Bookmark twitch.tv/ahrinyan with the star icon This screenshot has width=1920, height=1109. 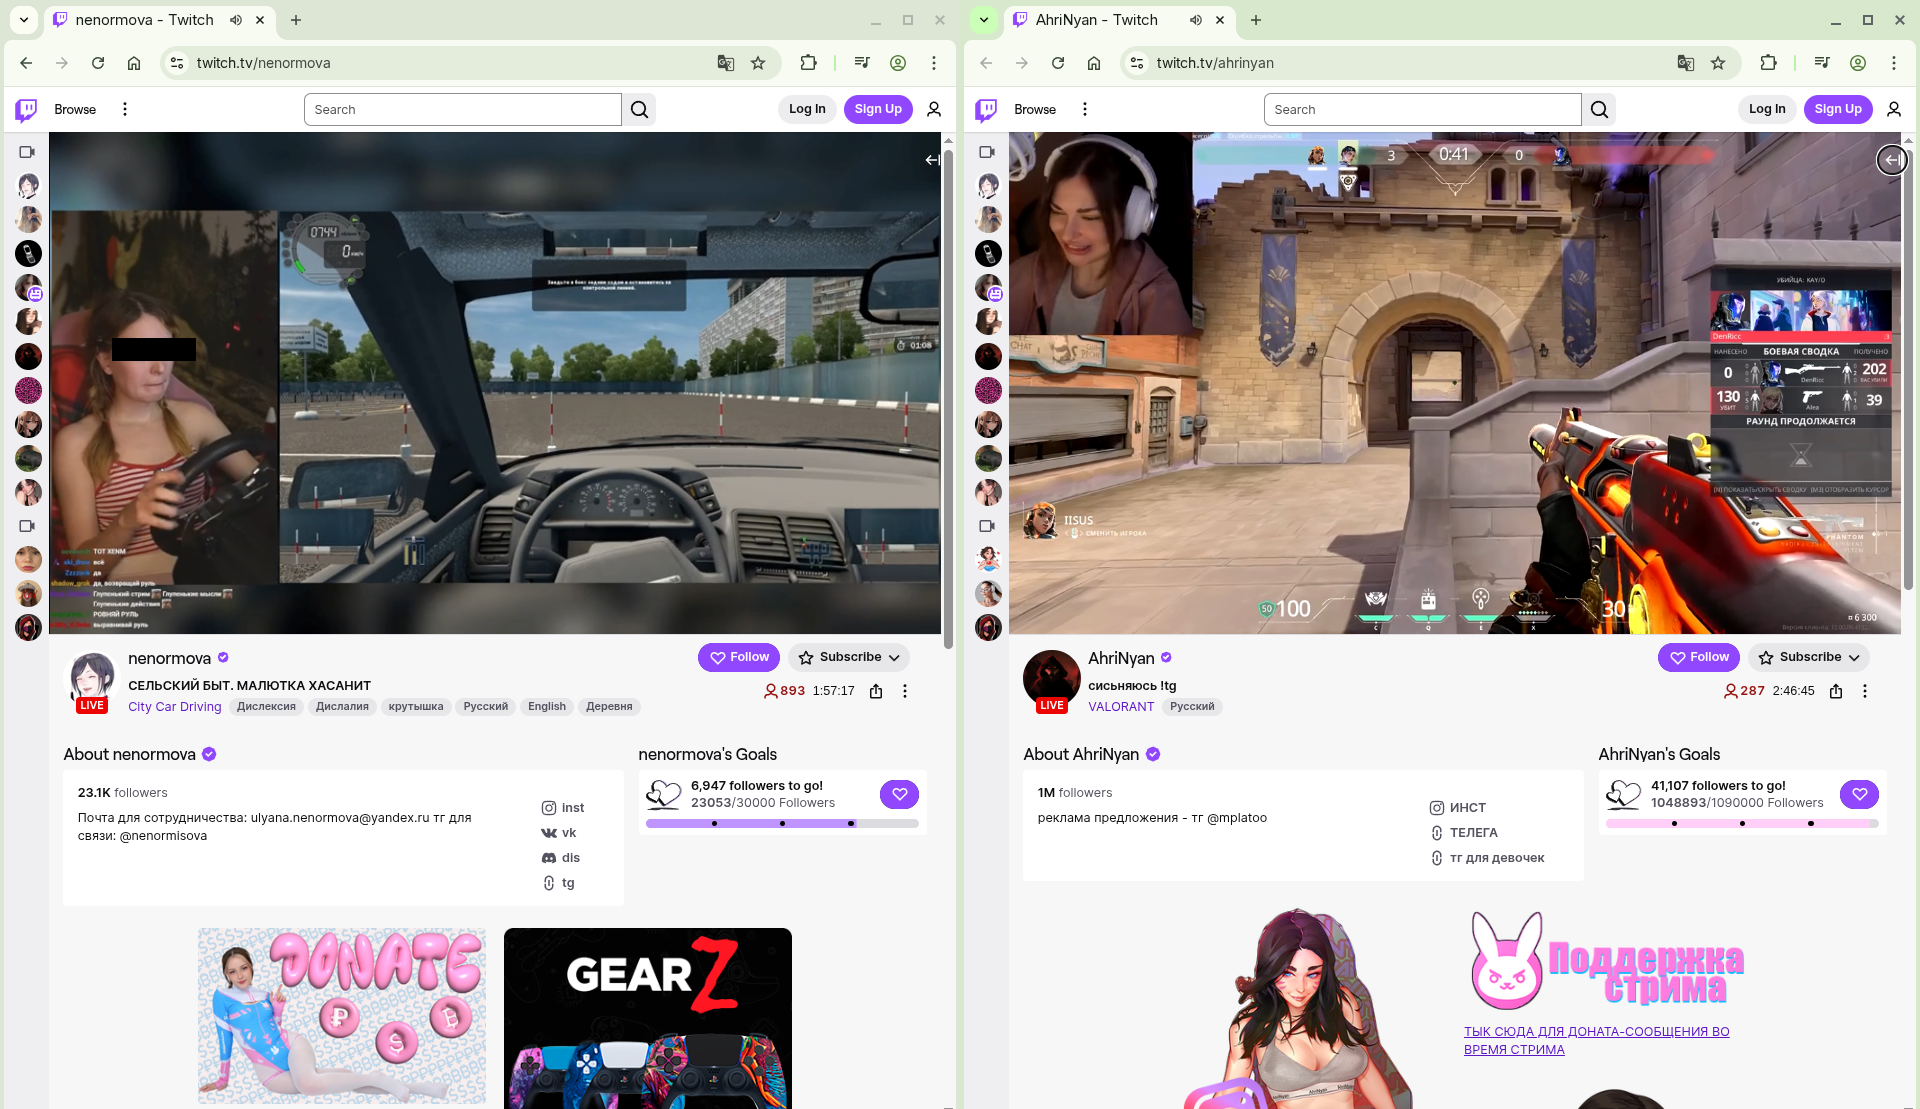tap(1718, 63)
